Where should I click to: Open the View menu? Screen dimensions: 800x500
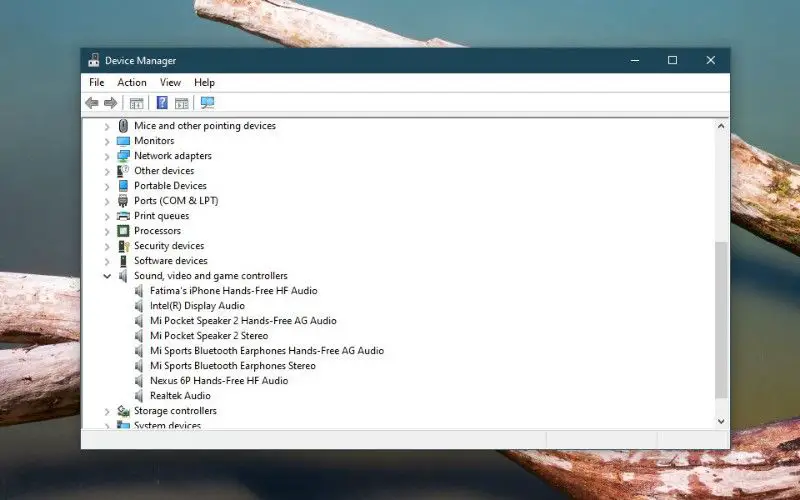click(170, 83)
